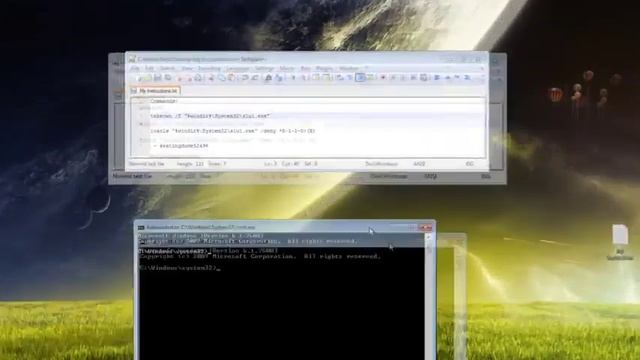This screenshot has width=640, height=360.
Task: Click the Save Recorded Macro icon
Action: [424, 78]
